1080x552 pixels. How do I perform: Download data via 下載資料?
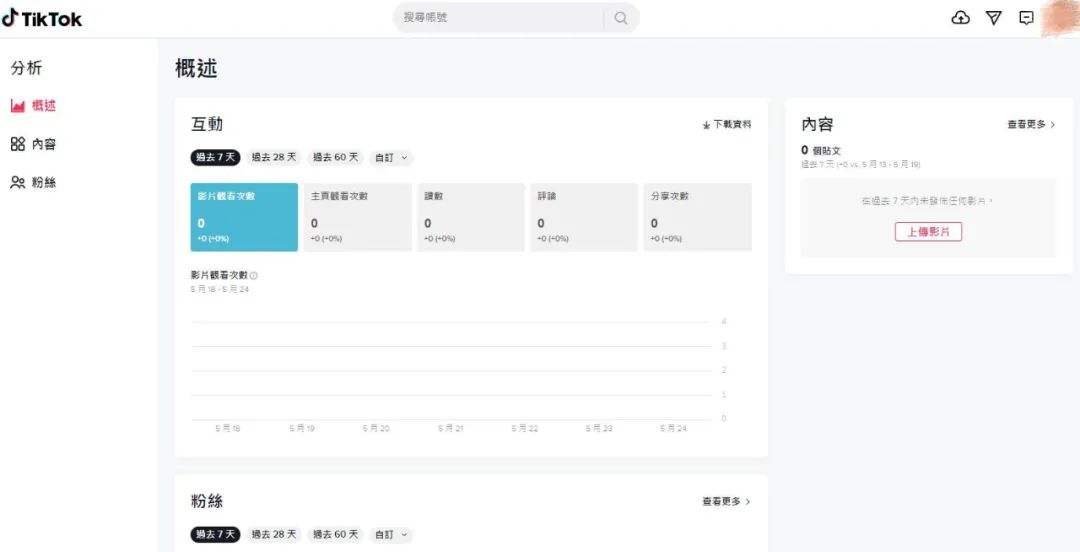click(727, 125)
